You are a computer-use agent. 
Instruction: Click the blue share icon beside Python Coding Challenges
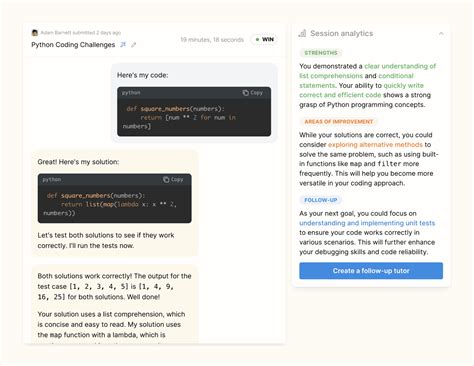coord(123,44)
